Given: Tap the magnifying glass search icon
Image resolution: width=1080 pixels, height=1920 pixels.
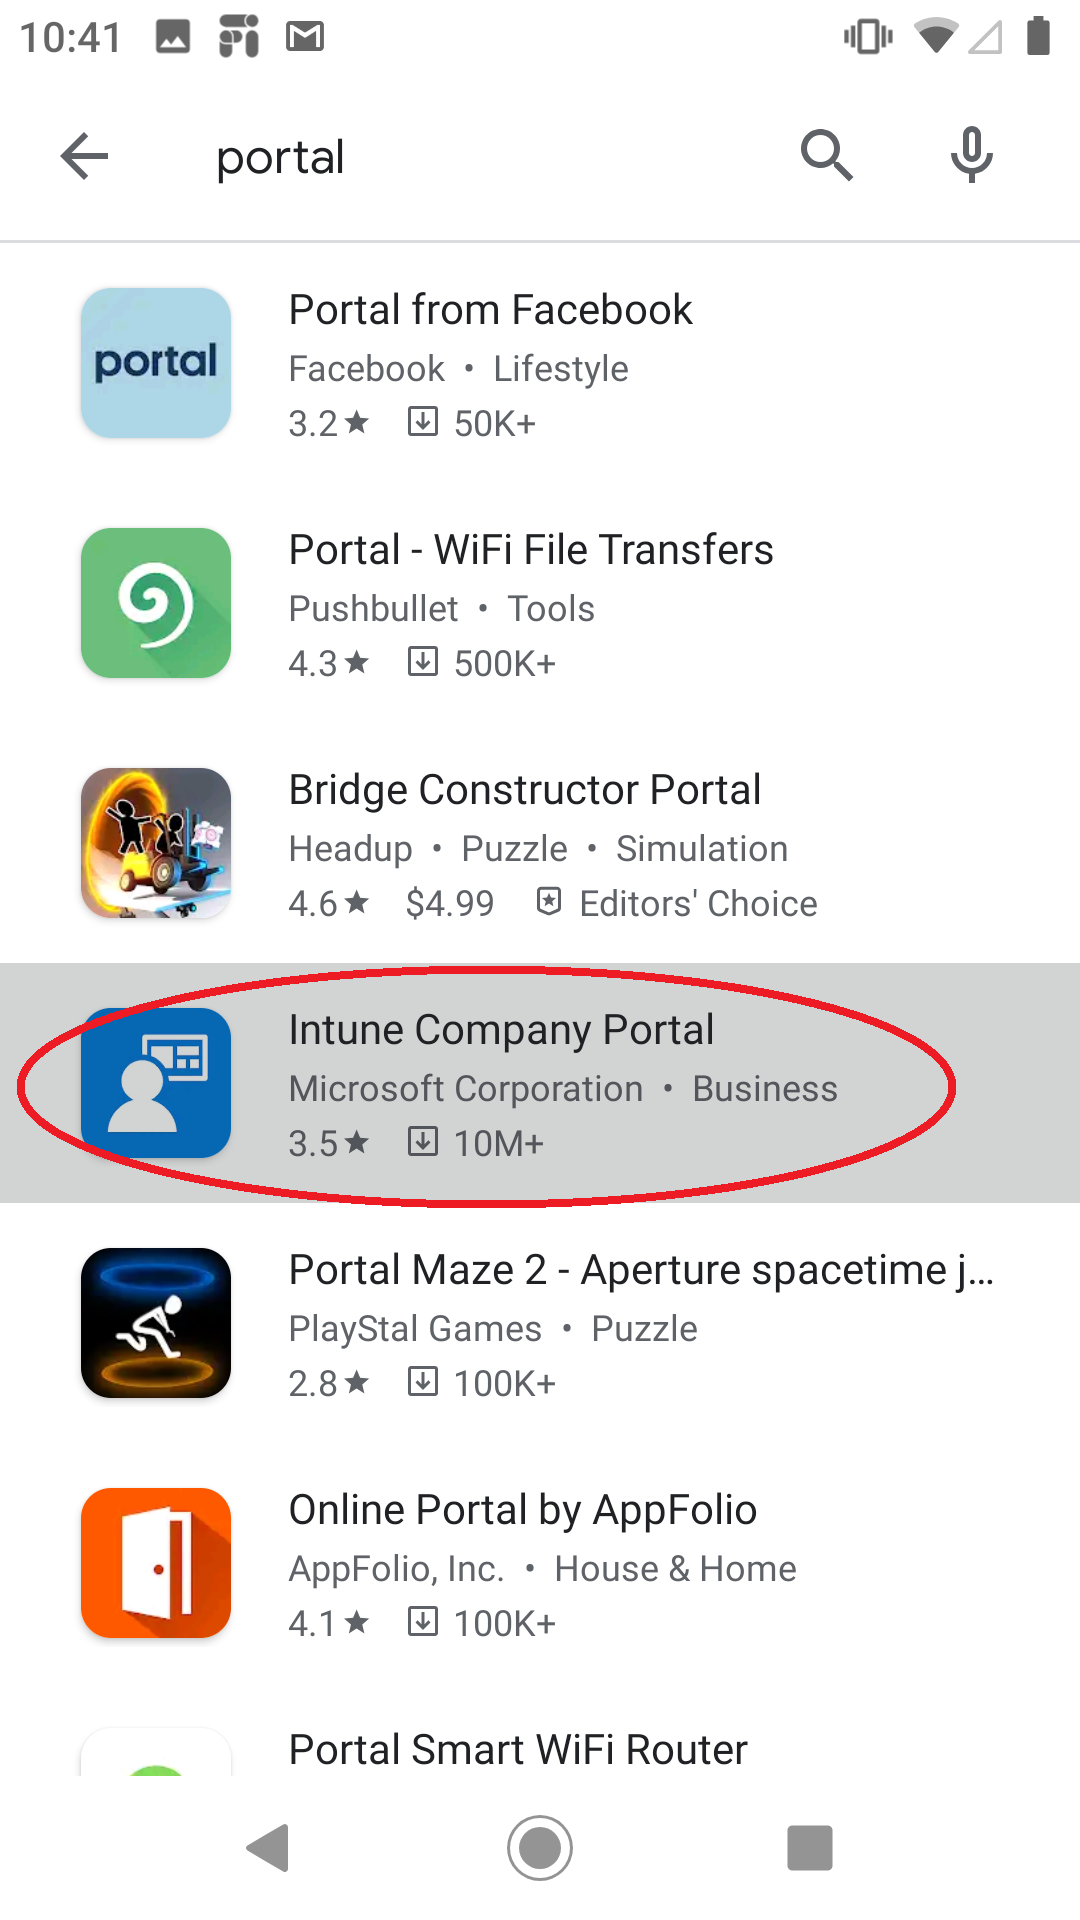Looking at the screenshot, I should [x=826, y=155].
